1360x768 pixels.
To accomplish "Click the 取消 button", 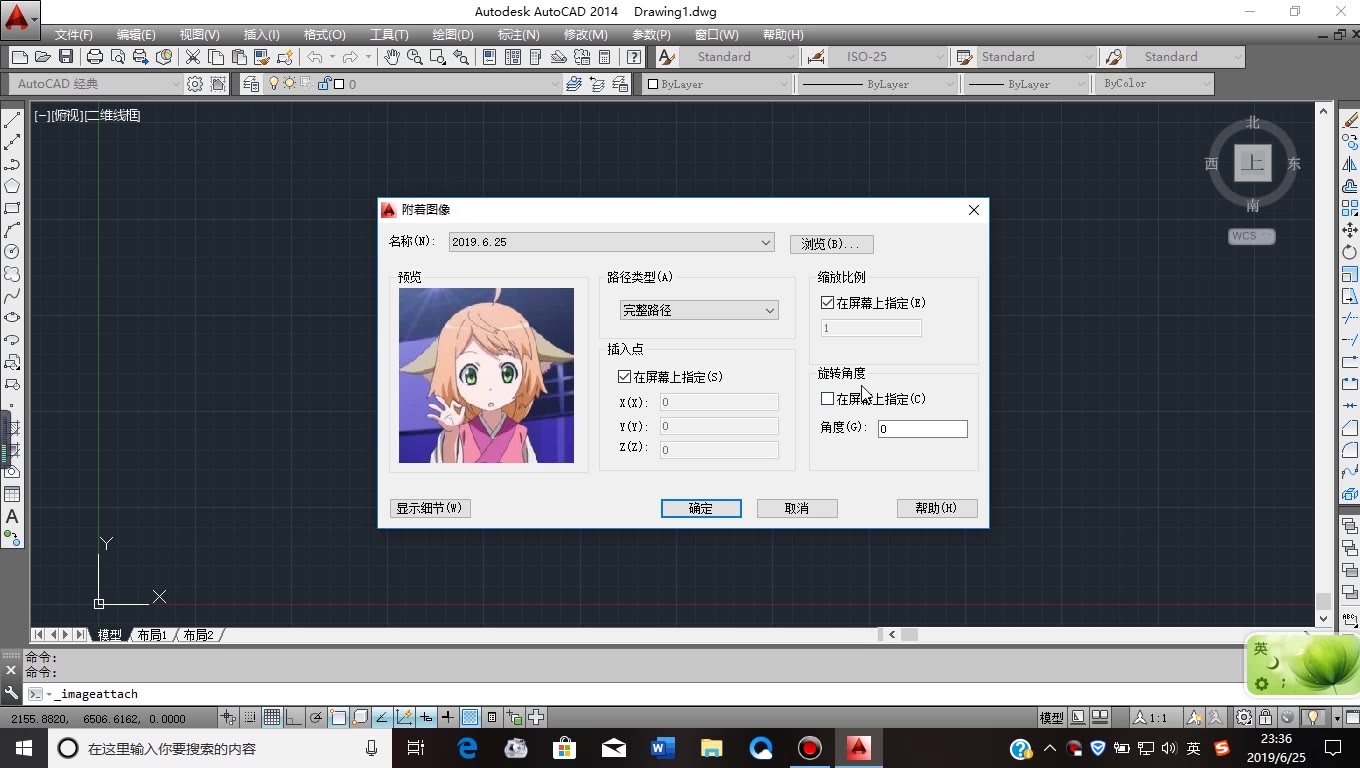I will [797, 508].
